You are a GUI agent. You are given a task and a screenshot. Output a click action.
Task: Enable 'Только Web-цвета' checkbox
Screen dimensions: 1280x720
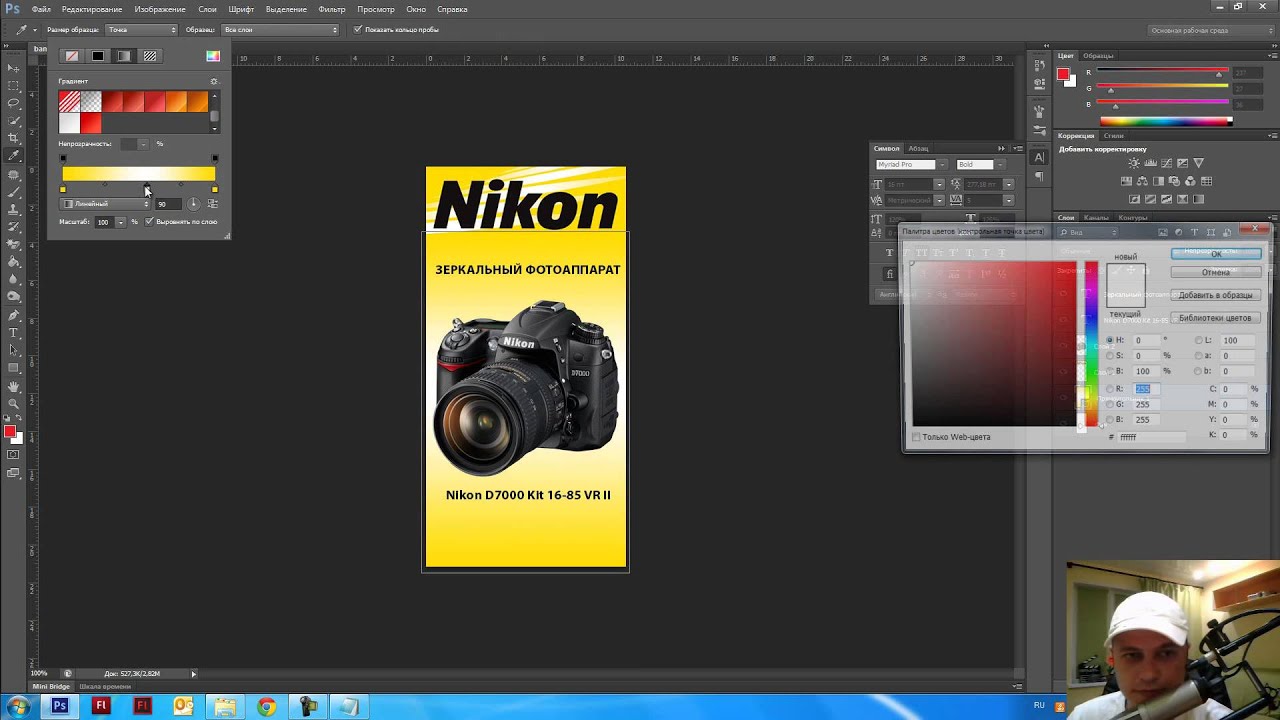click(x=916, y=437)
